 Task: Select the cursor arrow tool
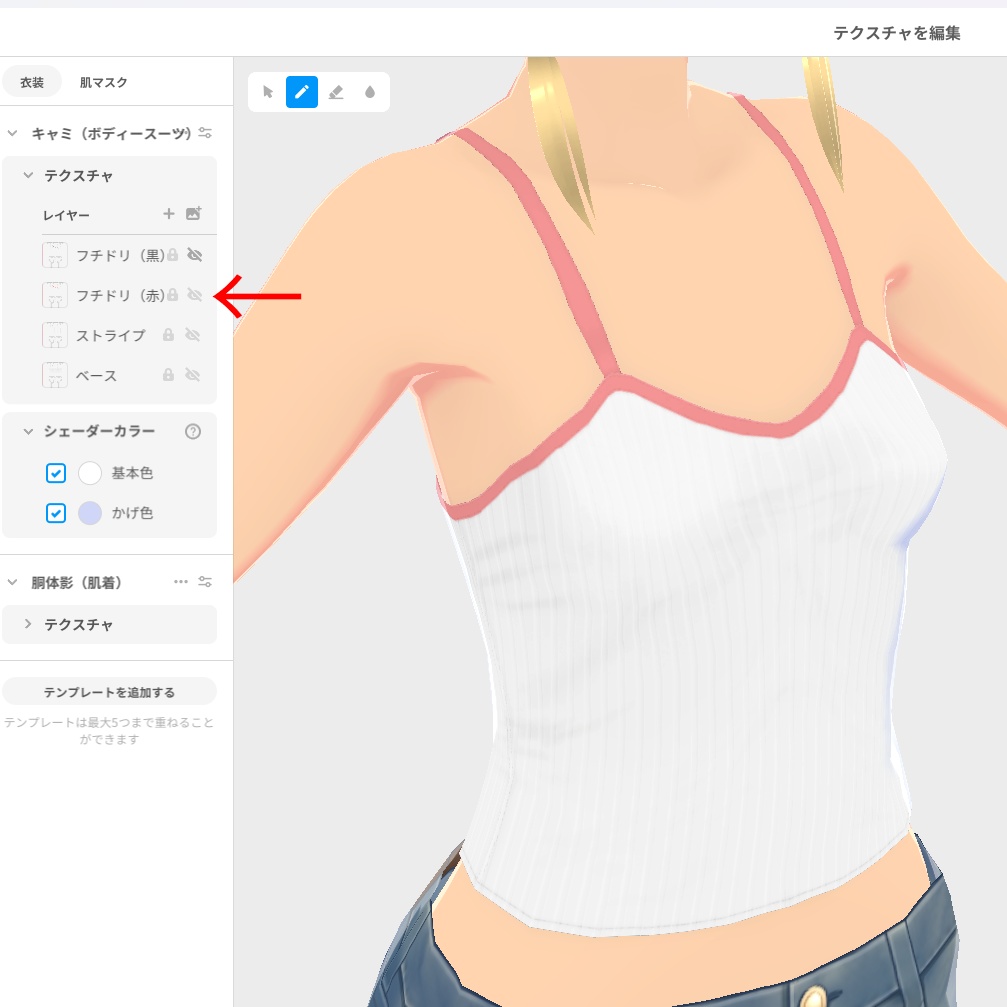tap(268, 92)
